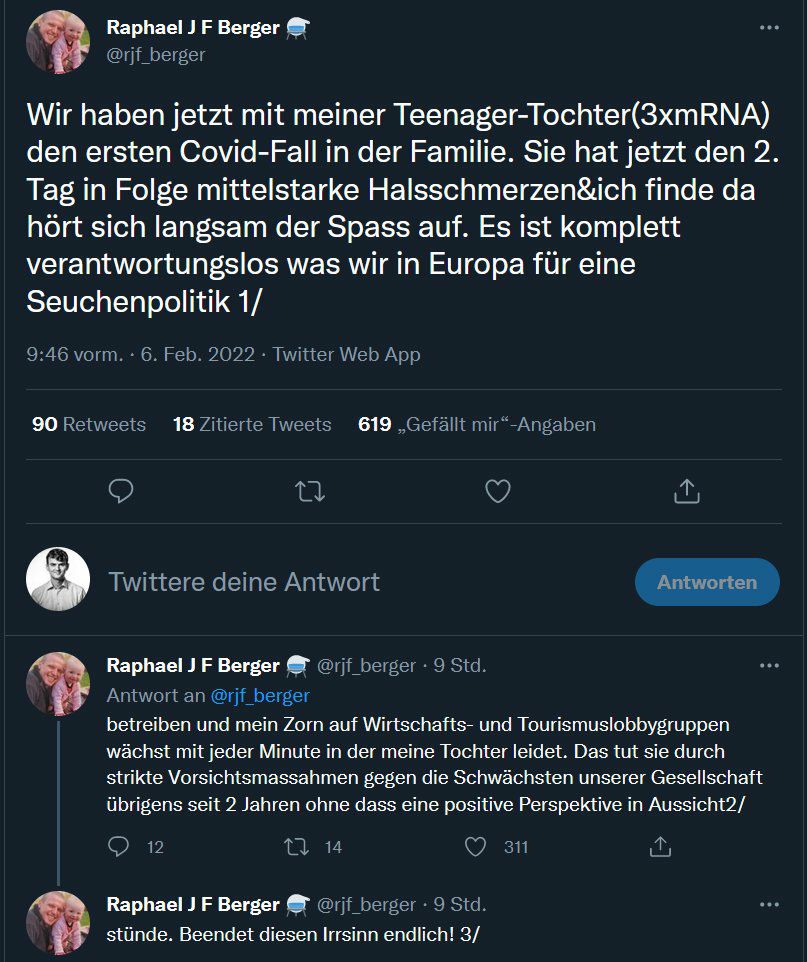Open more options on the 3/ reply tweet
This screenshot has width=807, height=962.
click(x=768, y=904)
